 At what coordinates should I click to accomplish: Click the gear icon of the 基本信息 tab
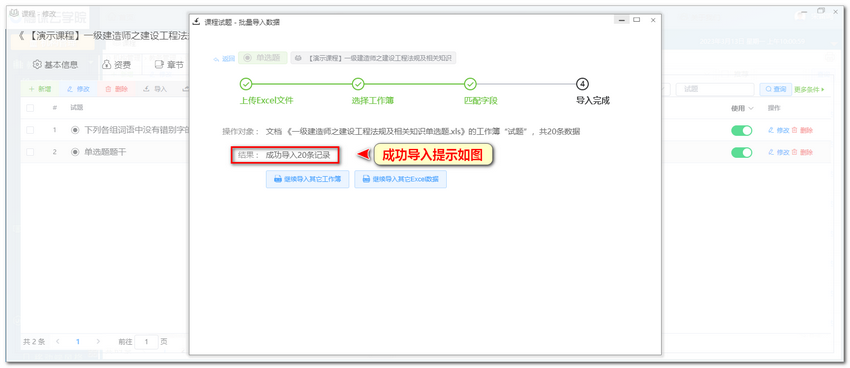coord(37,64)
